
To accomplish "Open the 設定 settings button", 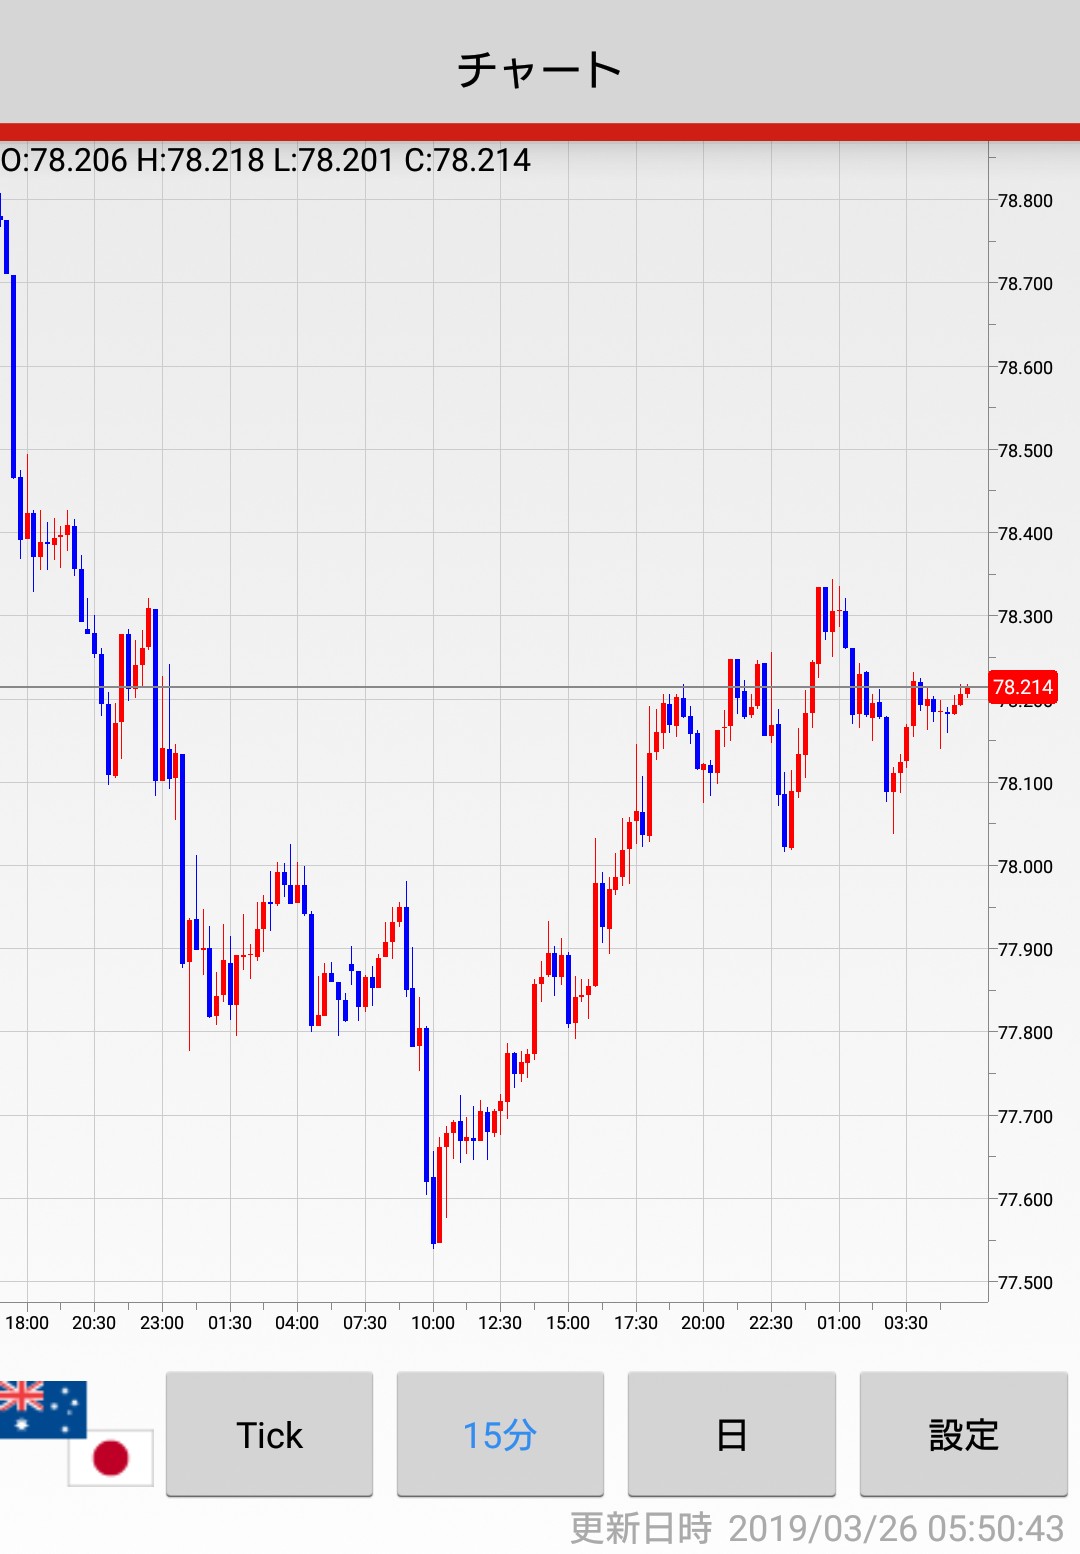I will coord(963,1434).
